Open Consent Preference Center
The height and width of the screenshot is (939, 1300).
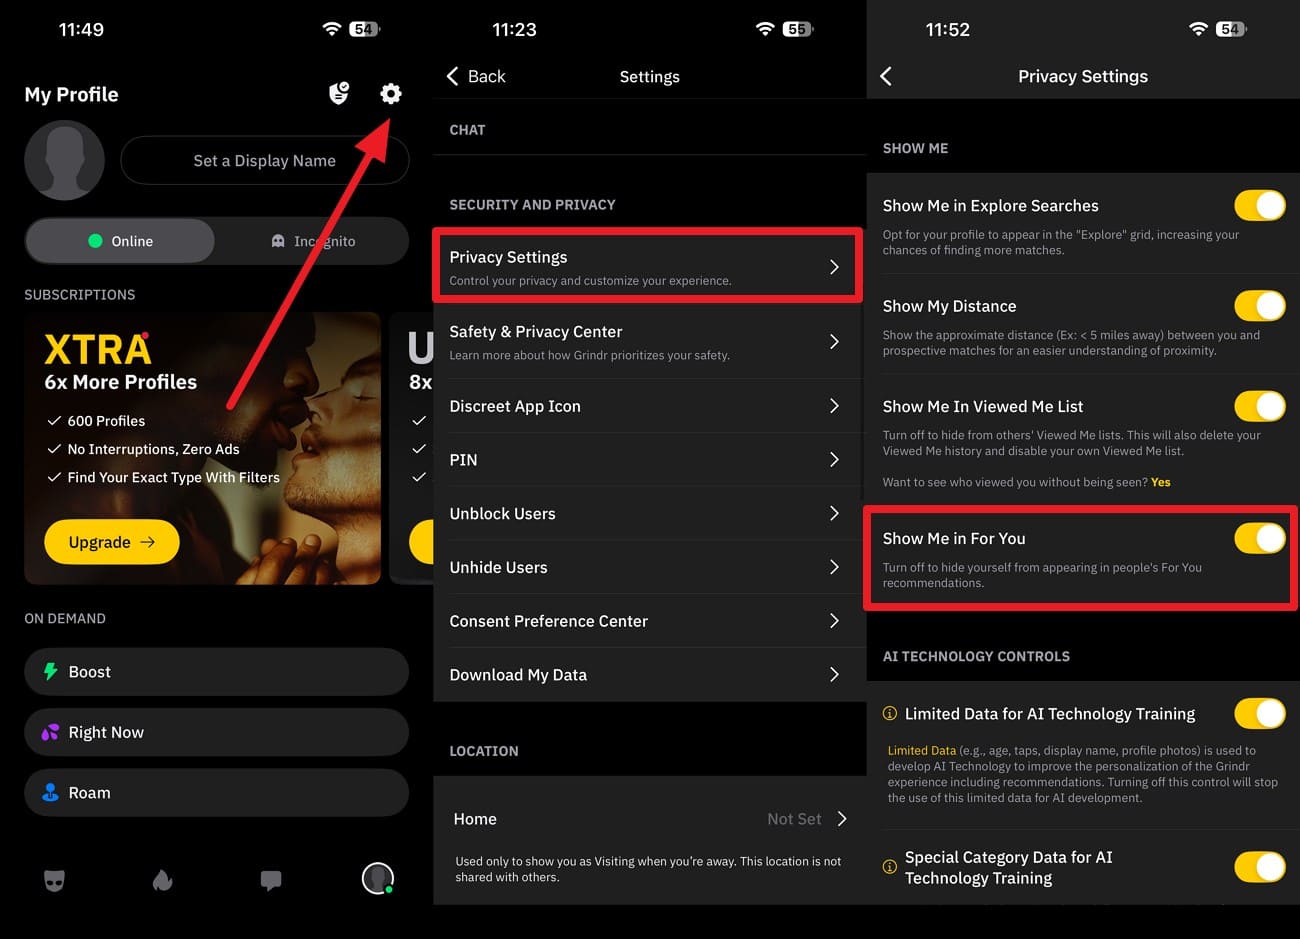tap(648, 621)
